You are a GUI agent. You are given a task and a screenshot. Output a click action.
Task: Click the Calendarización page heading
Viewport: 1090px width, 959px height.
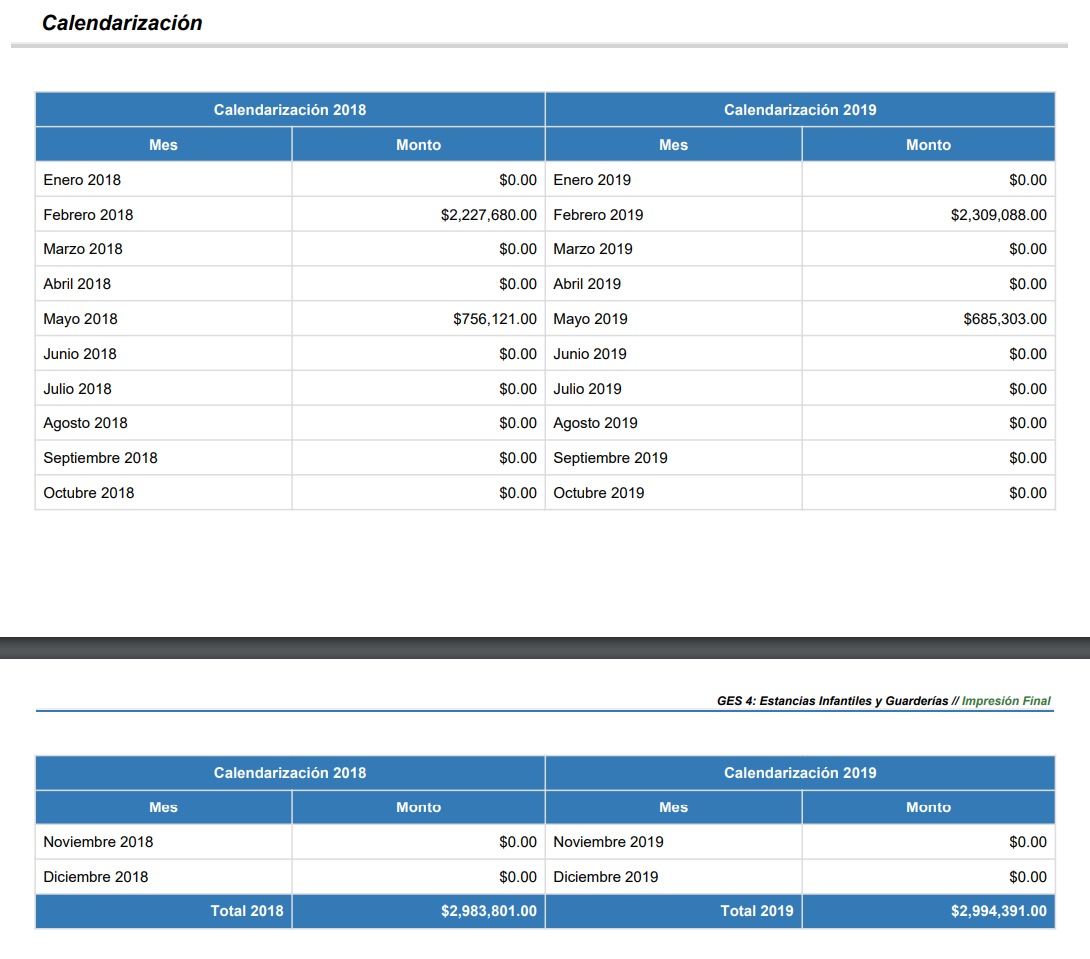122,23
